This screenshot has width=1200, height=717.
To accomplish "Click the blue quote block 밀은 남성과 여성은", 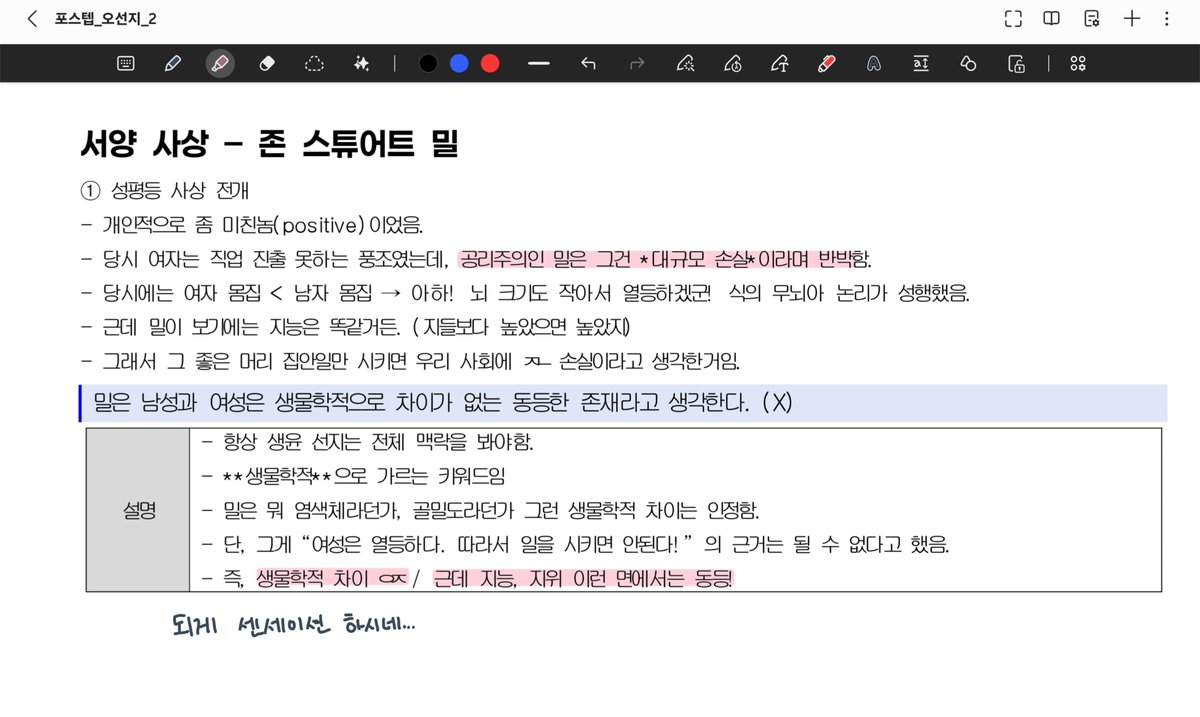I will (623, 403).
